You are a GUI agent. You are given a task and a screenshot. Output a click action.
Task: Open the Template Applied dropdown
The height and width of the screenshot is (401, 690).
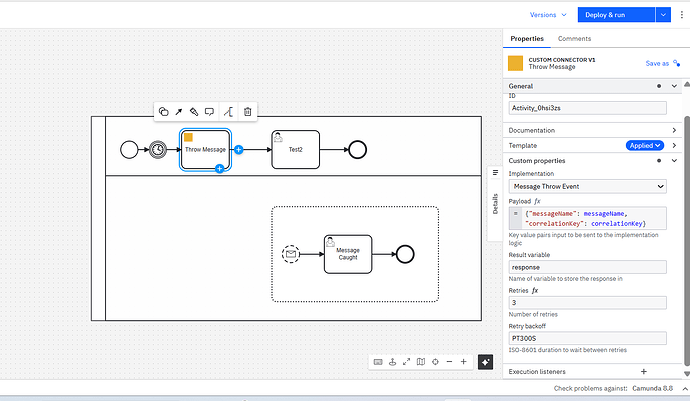pyautogui.click(x=644, y=145)
